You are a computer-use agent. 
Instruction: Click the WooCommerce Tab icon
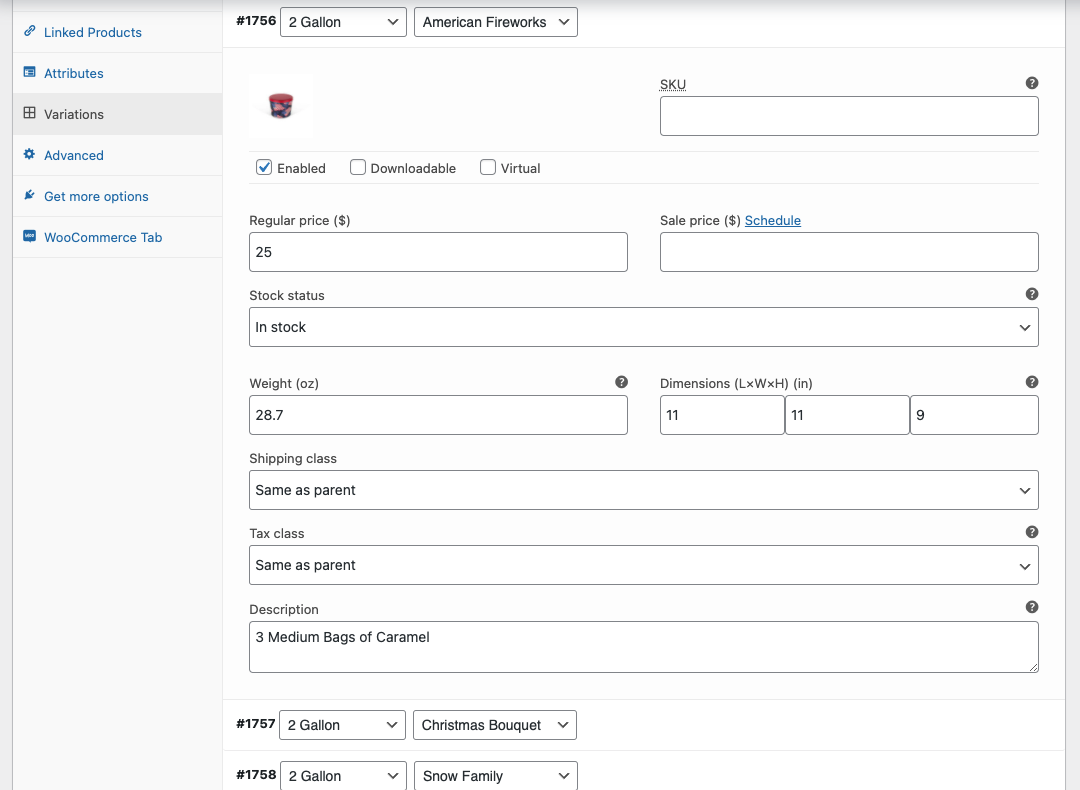coord(30,236)
